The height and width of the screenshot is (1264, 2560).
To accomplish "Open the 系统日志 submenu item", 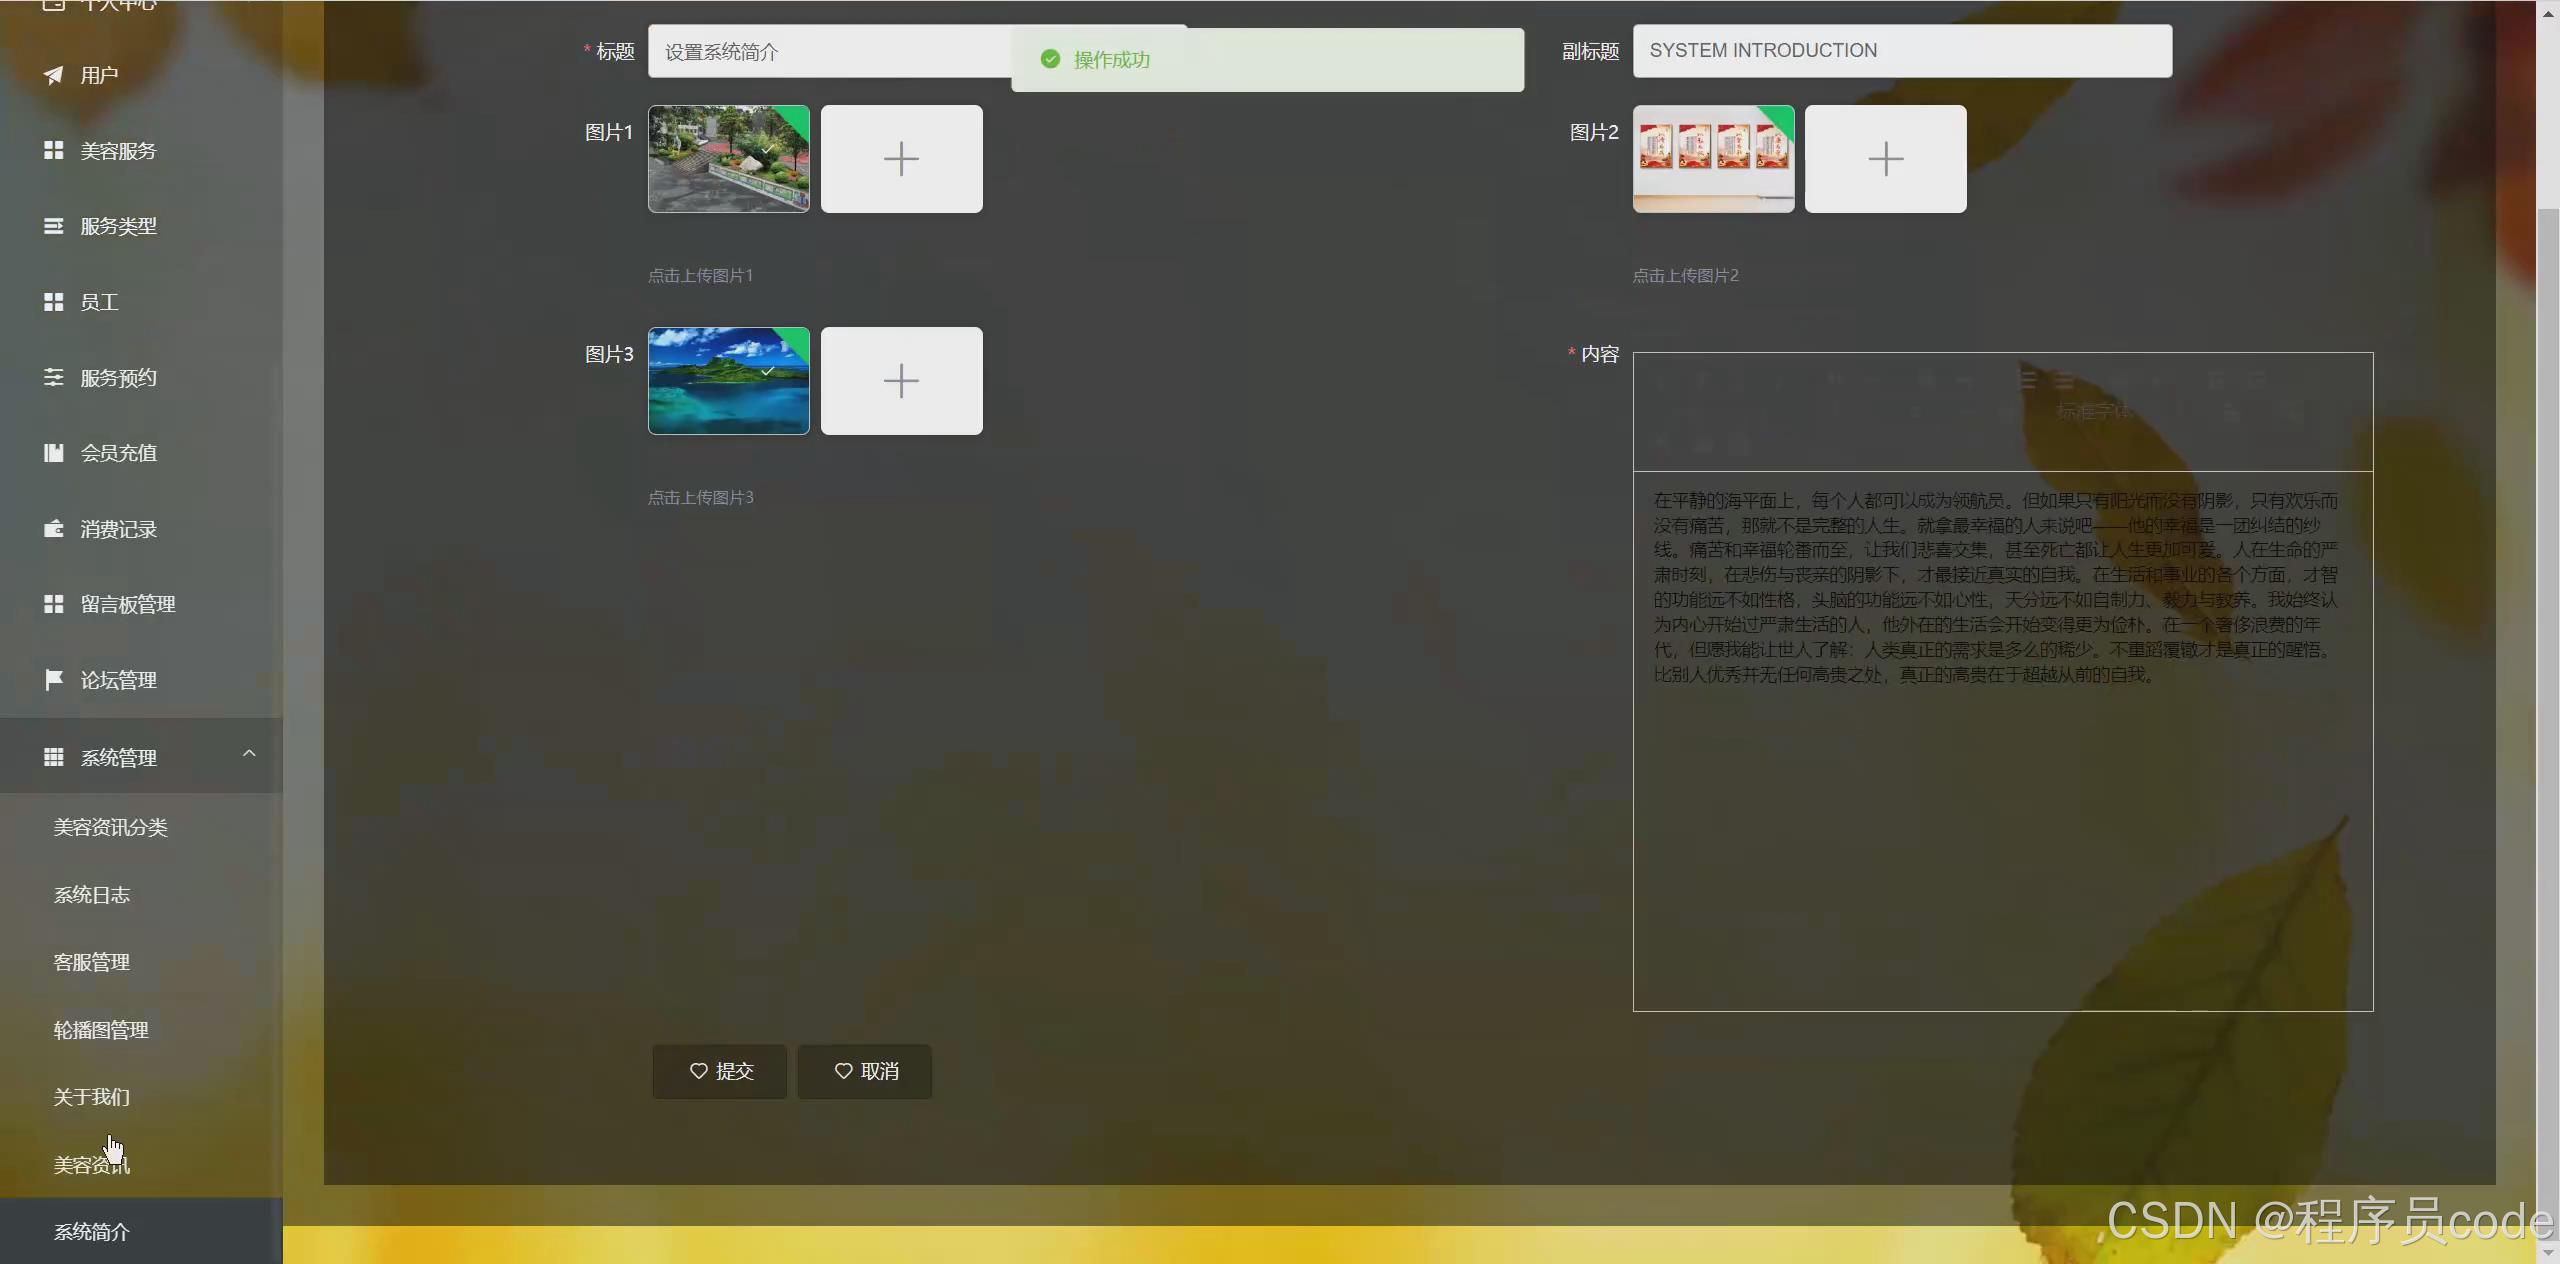I will 92,894.
